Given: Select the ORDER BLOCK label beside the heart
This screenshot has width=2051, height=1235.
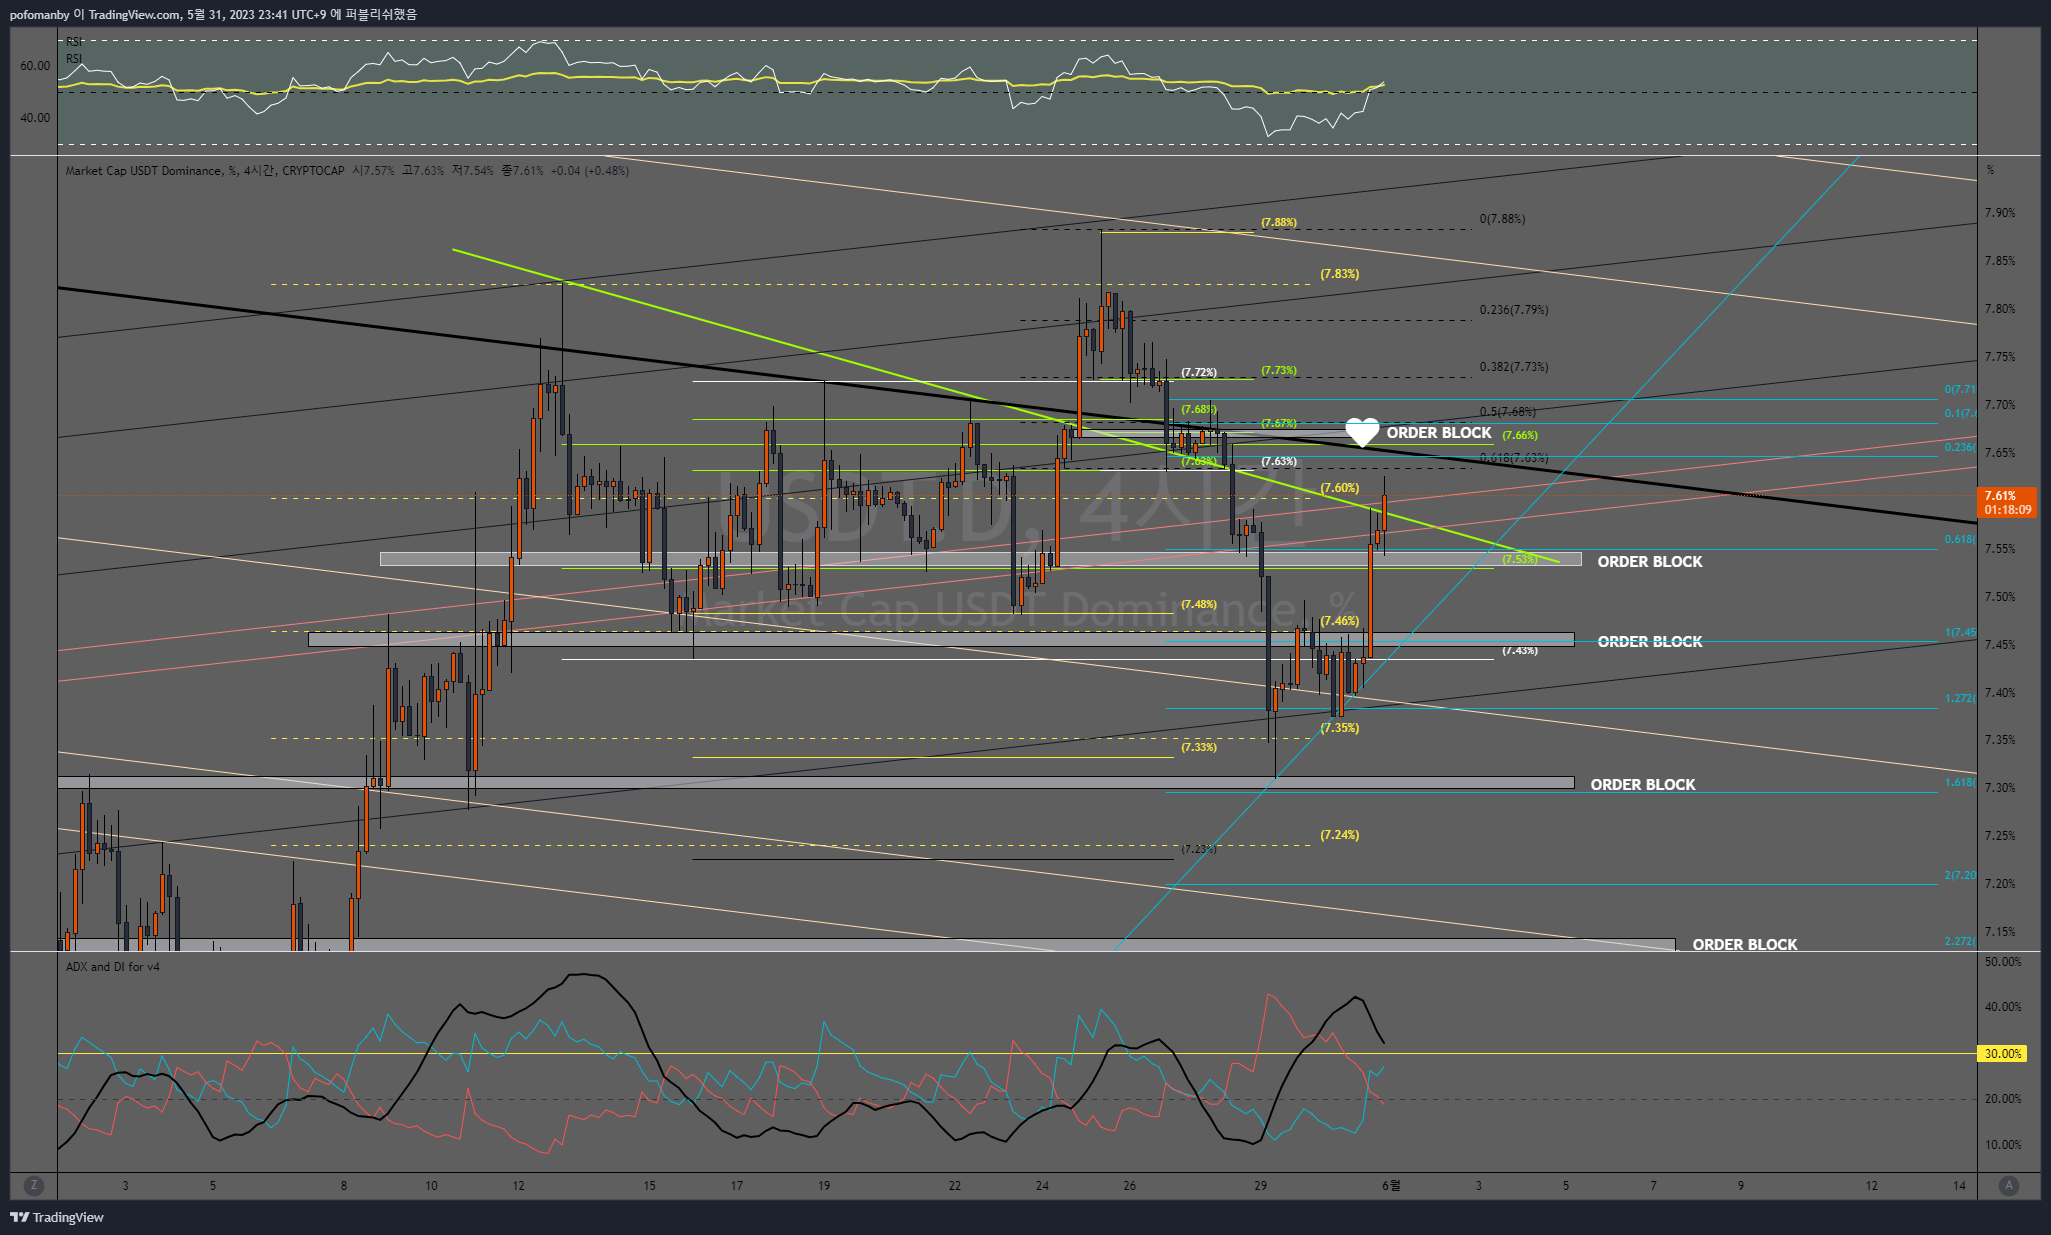Looking at the screenshot, I should click(1438, 433).
